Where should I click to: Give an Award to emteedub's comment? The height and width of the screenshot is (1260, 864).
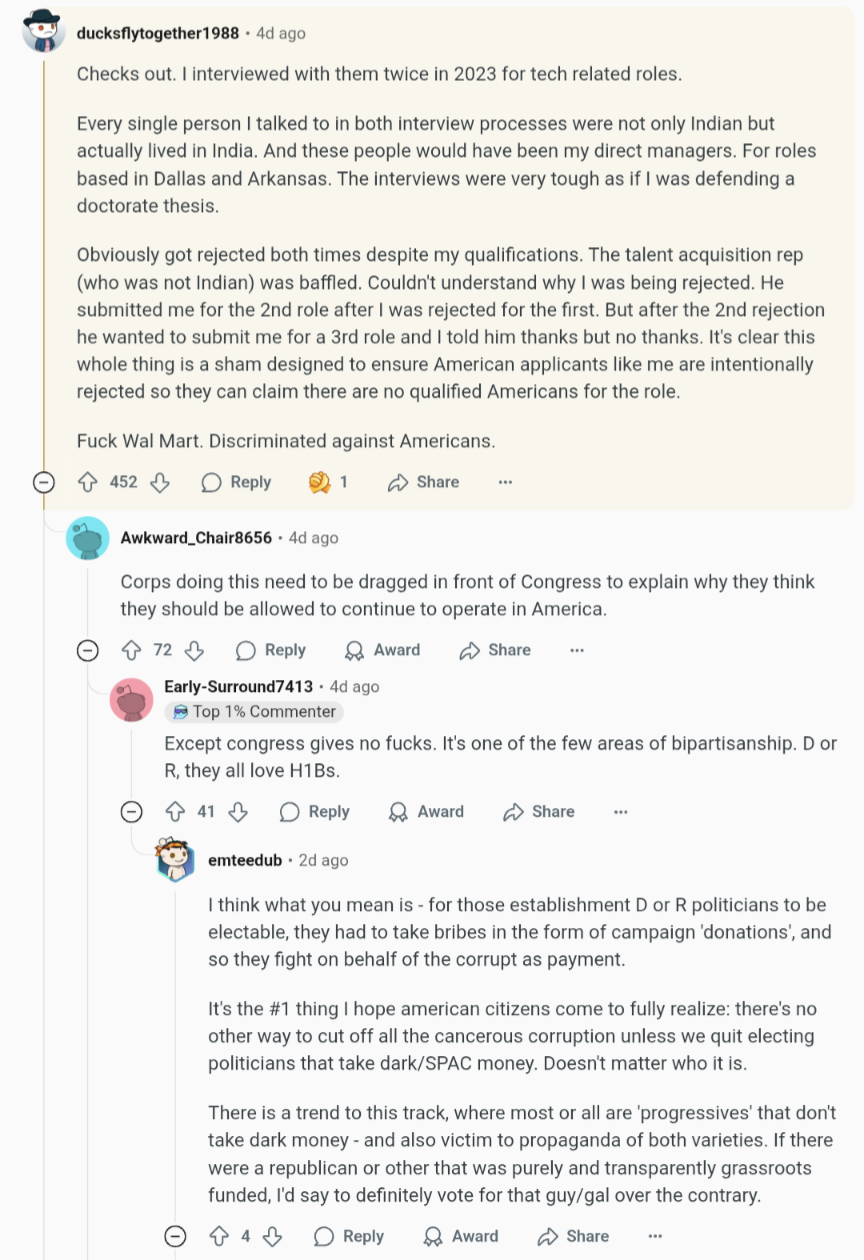point(461,1236)
